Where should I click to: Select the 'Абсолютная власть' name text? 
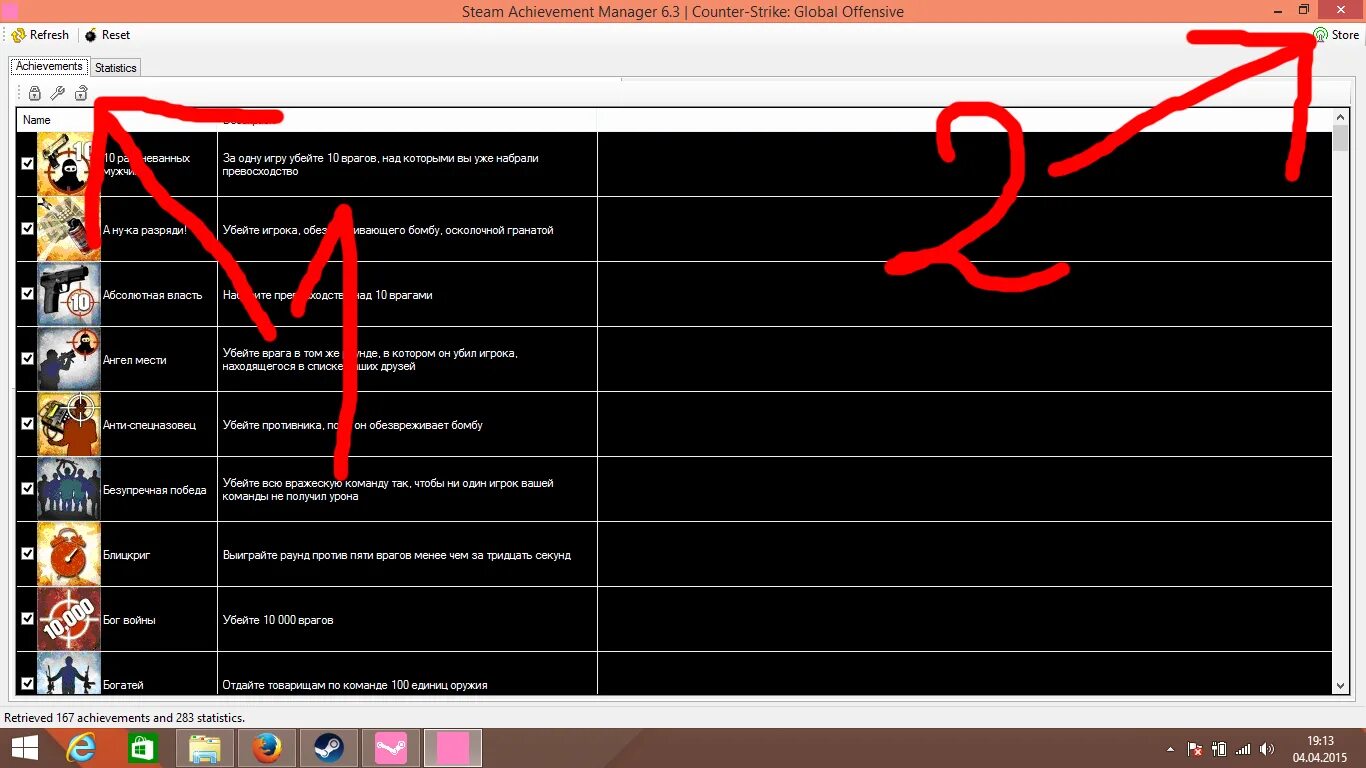[152, 295]
